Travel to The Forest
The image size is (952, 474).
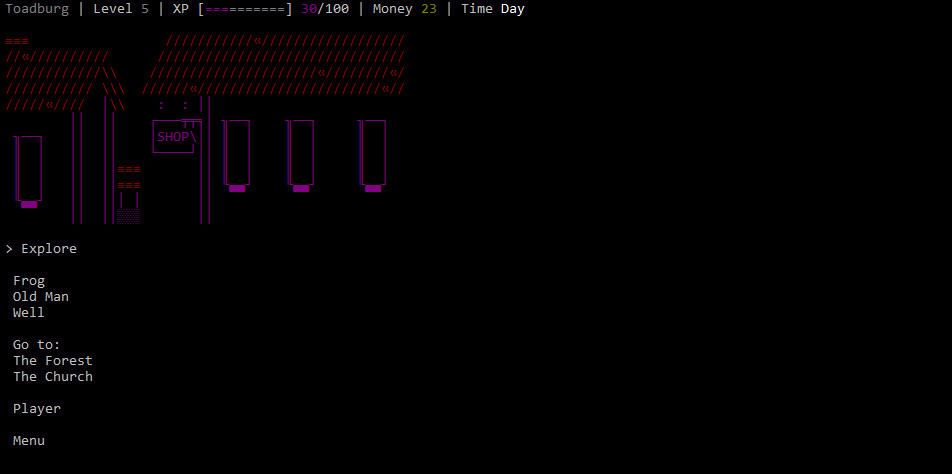[53, 361]
